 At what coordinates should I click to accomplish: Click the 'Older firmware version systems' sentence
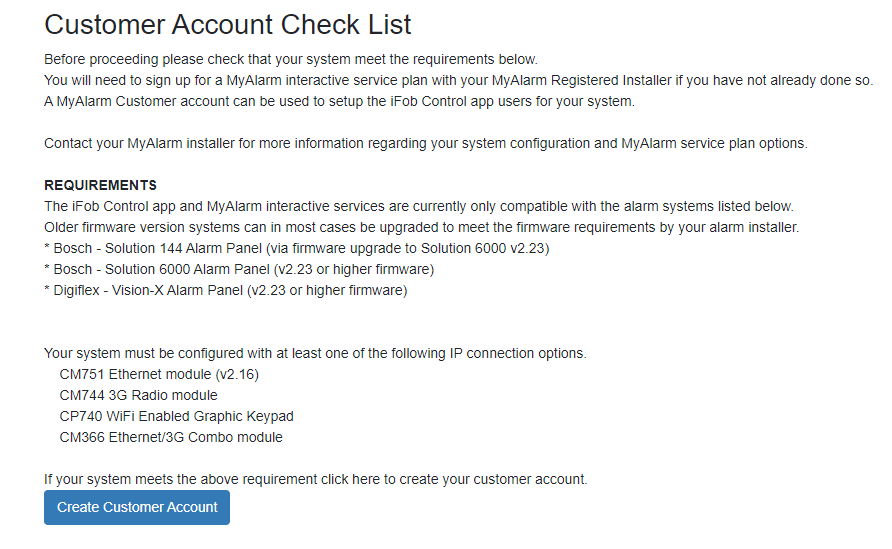point(422,228)
